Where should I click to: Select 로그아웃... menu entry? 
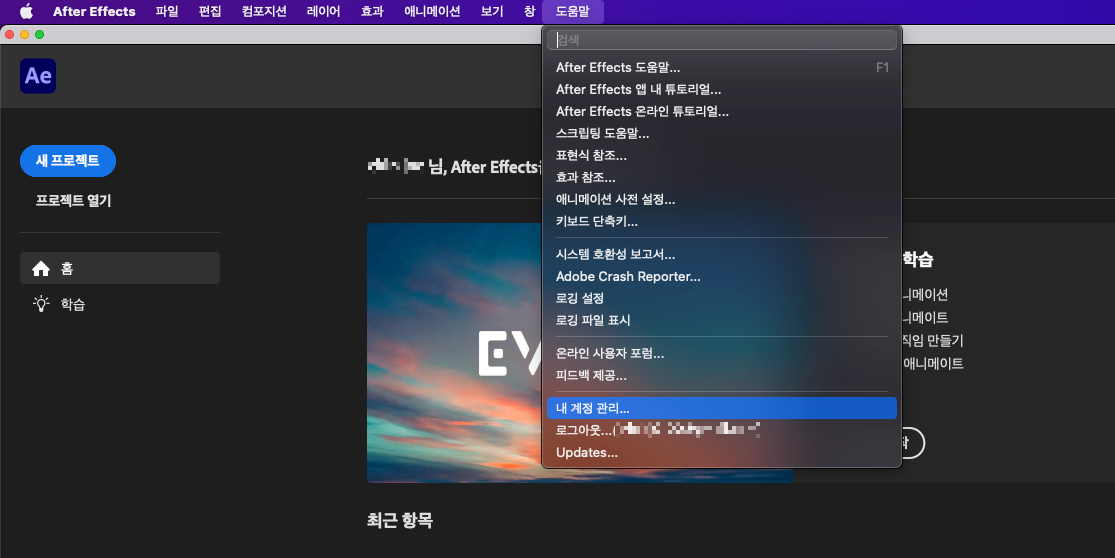[722, 430]
